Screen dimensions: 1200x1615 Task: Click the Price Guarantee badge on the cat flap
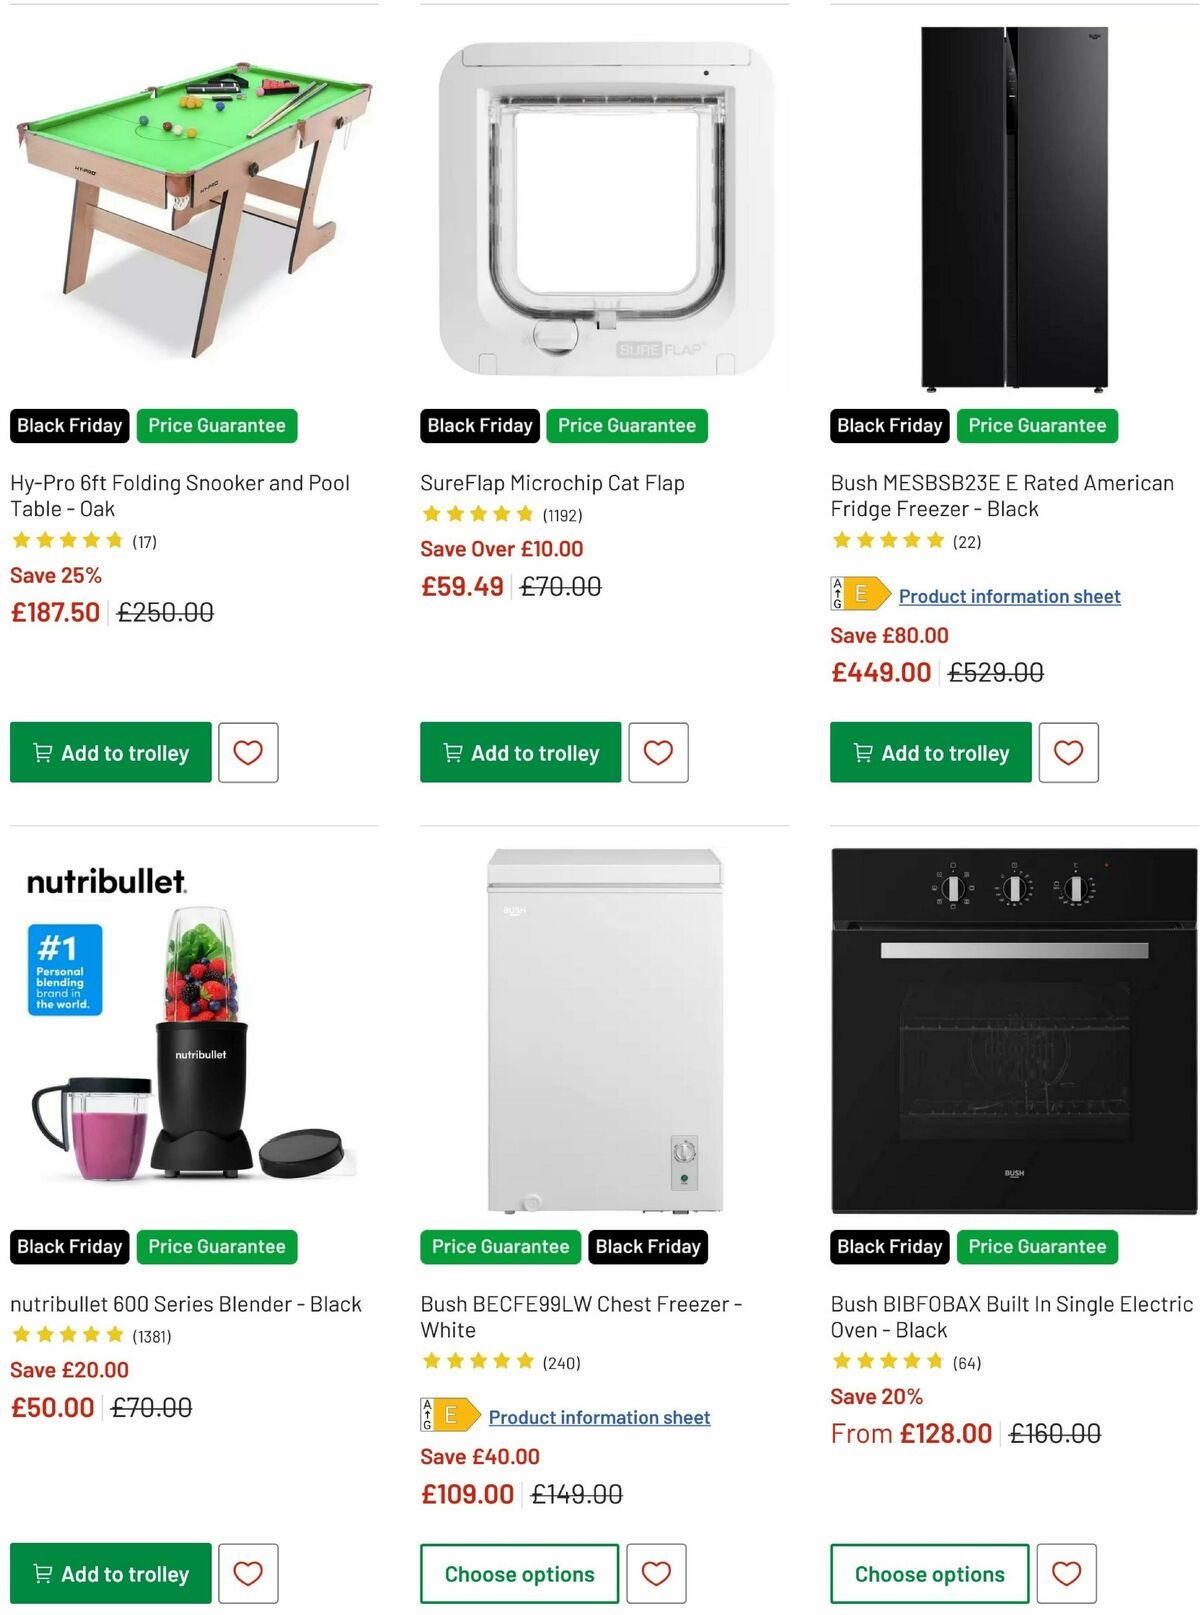point(628,425)
